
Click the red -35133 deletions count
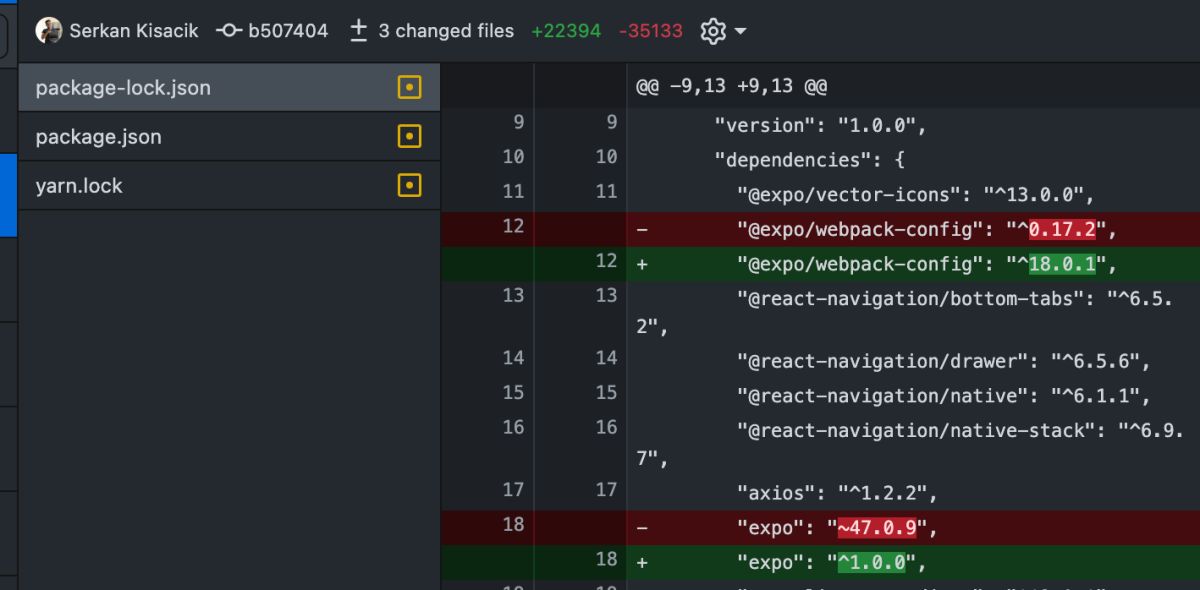point(650,31)
